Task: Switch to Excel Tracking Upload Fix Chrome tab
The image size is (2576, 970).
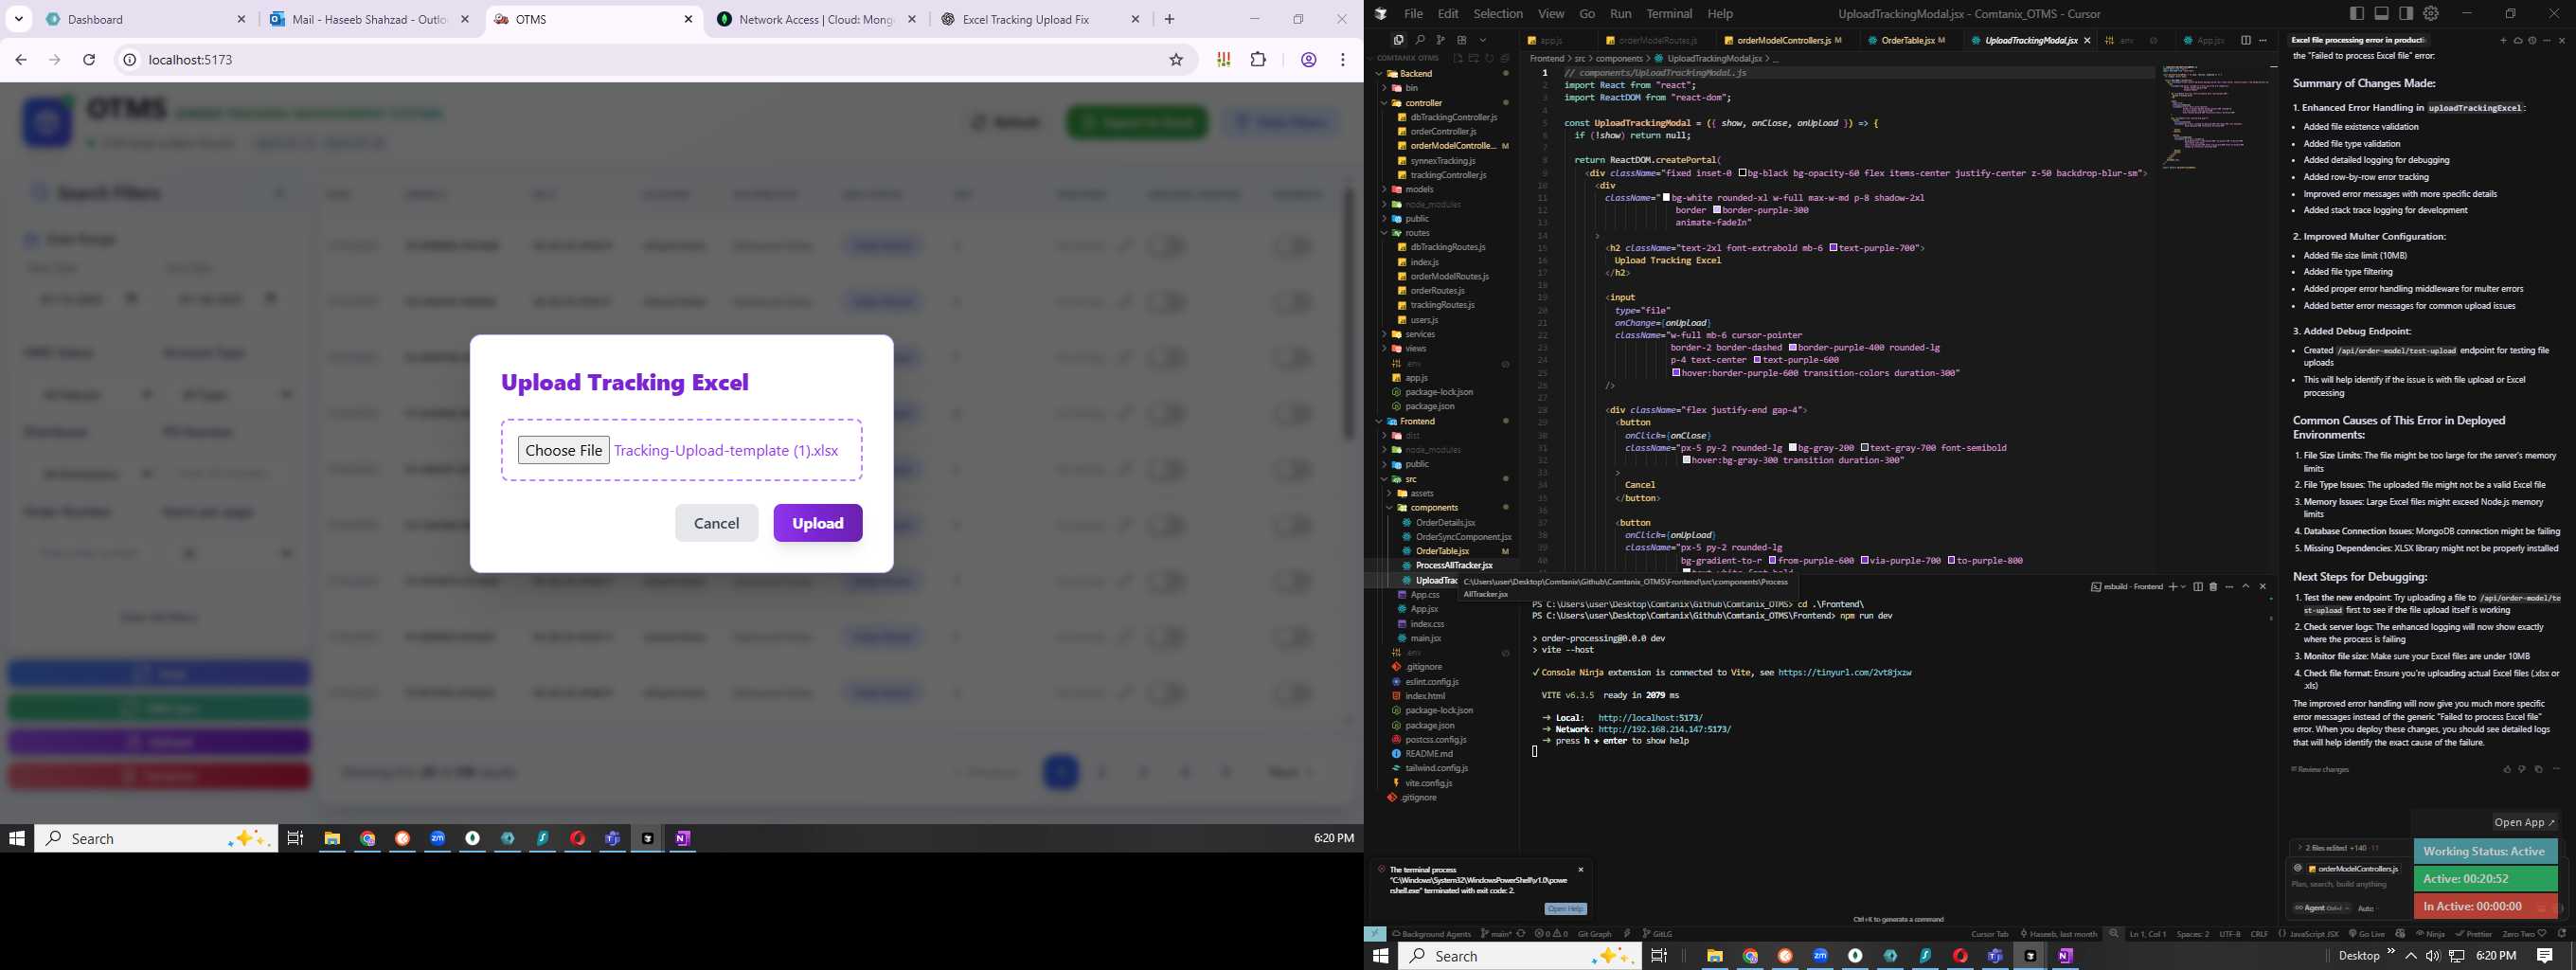Action: coord(1040,19)
